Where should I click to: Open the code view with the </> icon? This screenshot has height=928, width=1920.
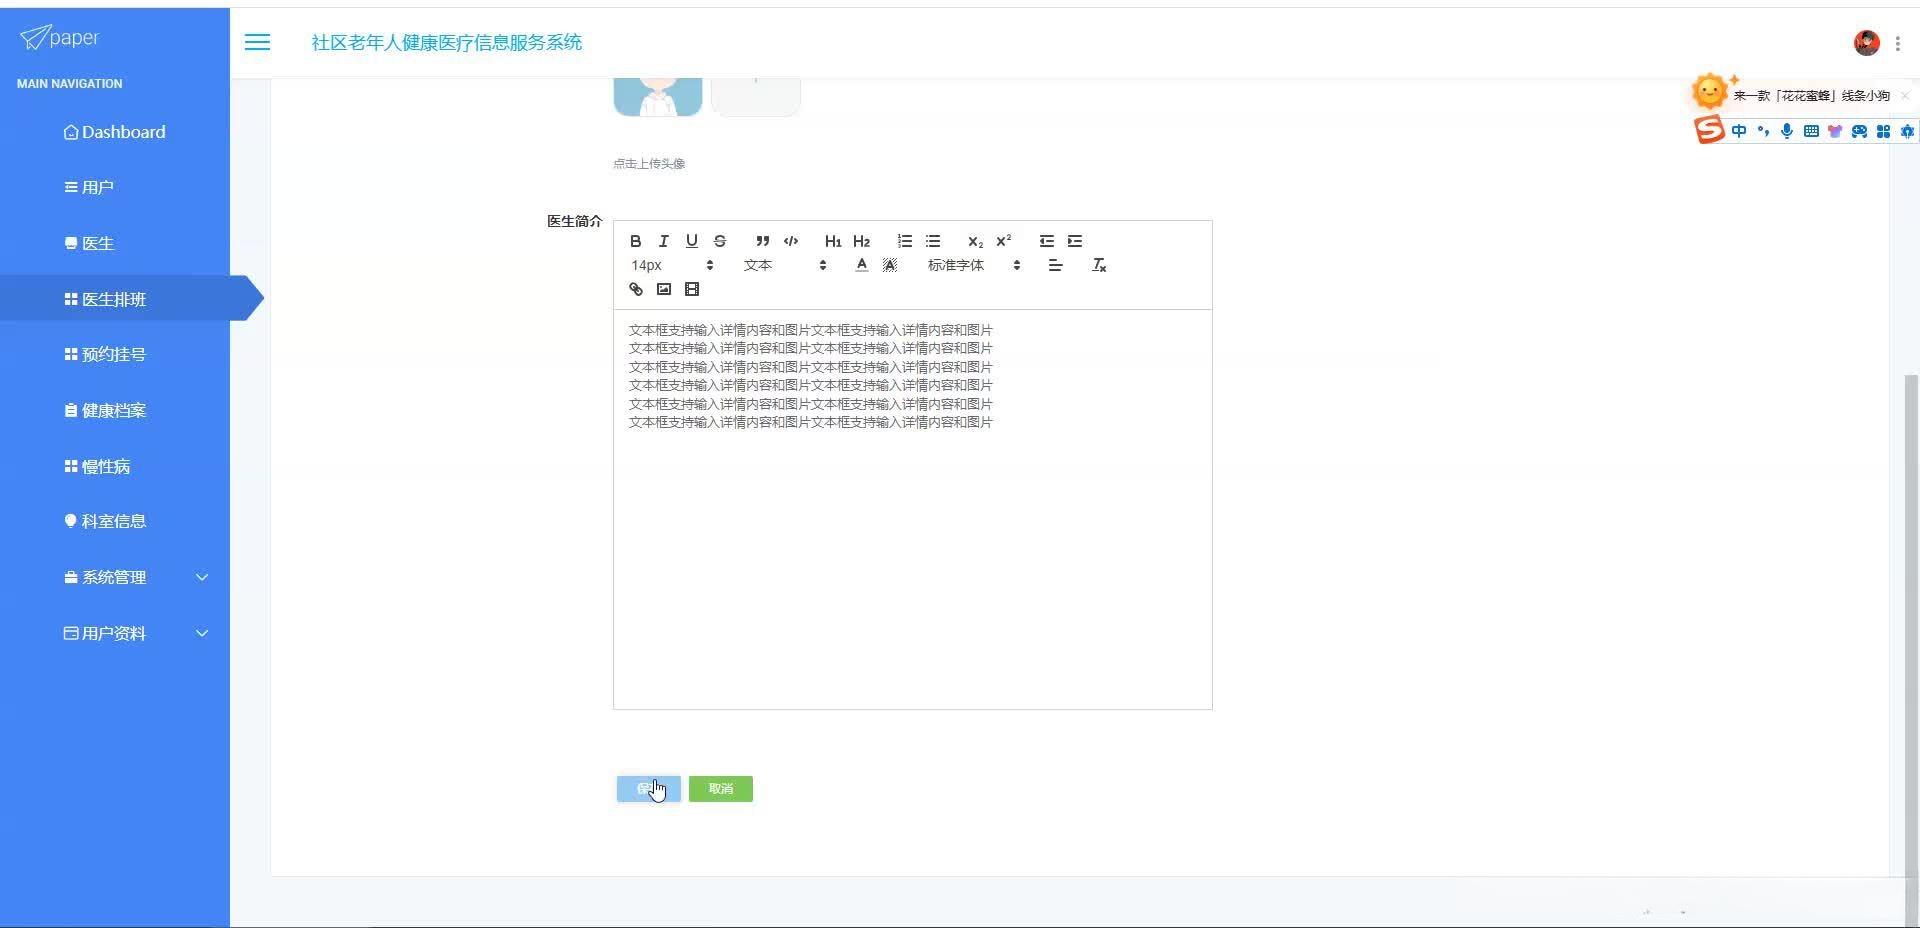790,241
